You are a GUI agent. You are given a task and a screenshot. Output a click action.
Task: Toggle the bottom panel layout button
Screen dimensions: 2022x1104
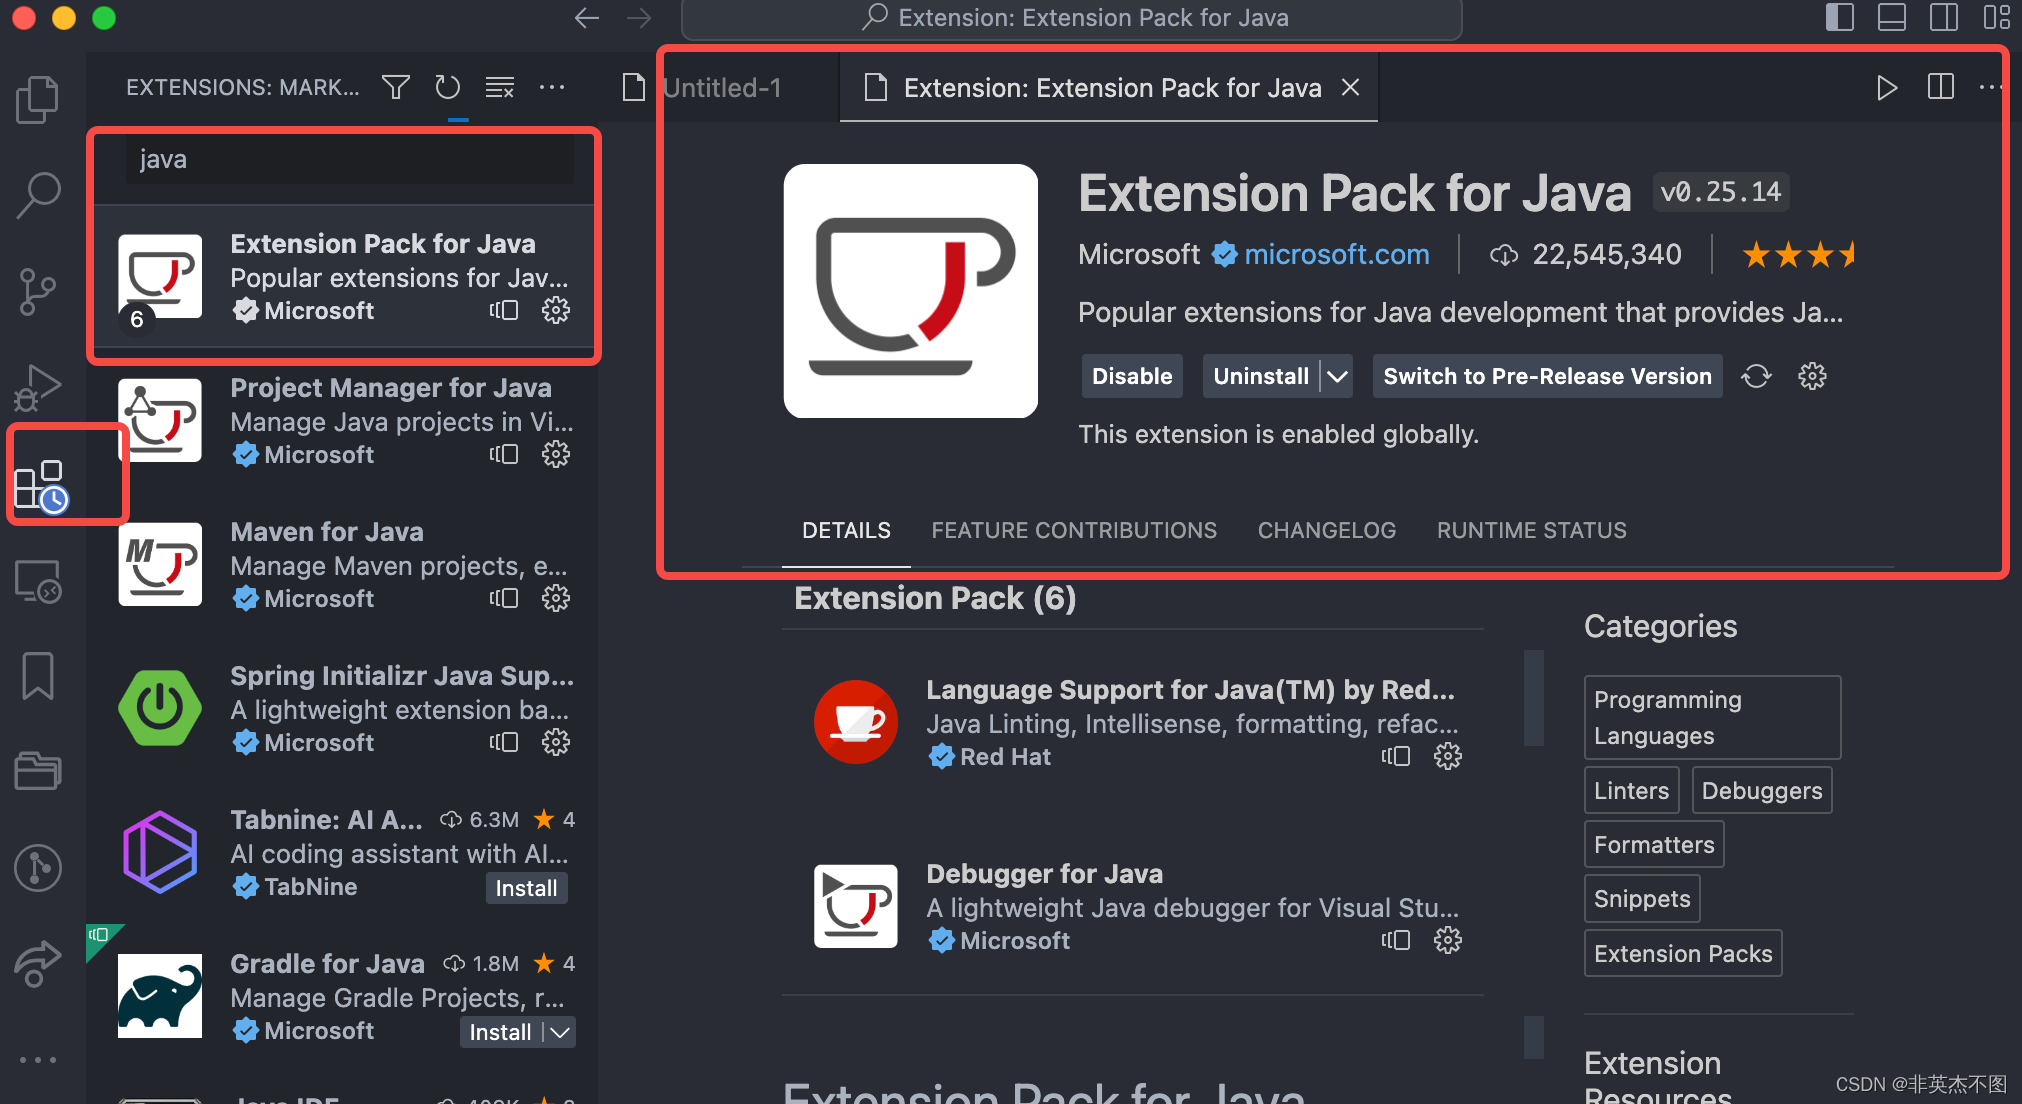[x=1891, y=18]
